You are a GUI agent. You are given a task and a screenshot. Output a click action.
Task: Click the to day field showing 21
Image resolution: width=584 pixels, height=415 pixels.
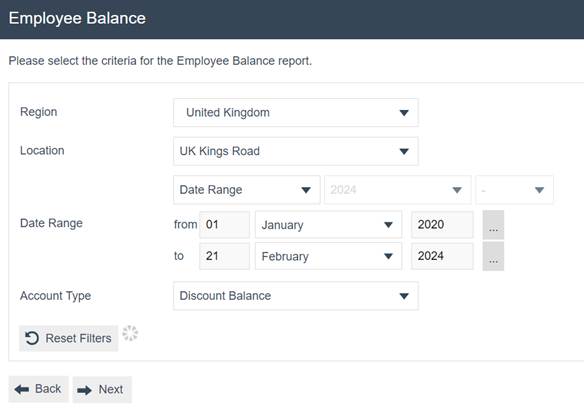point(225,256)
